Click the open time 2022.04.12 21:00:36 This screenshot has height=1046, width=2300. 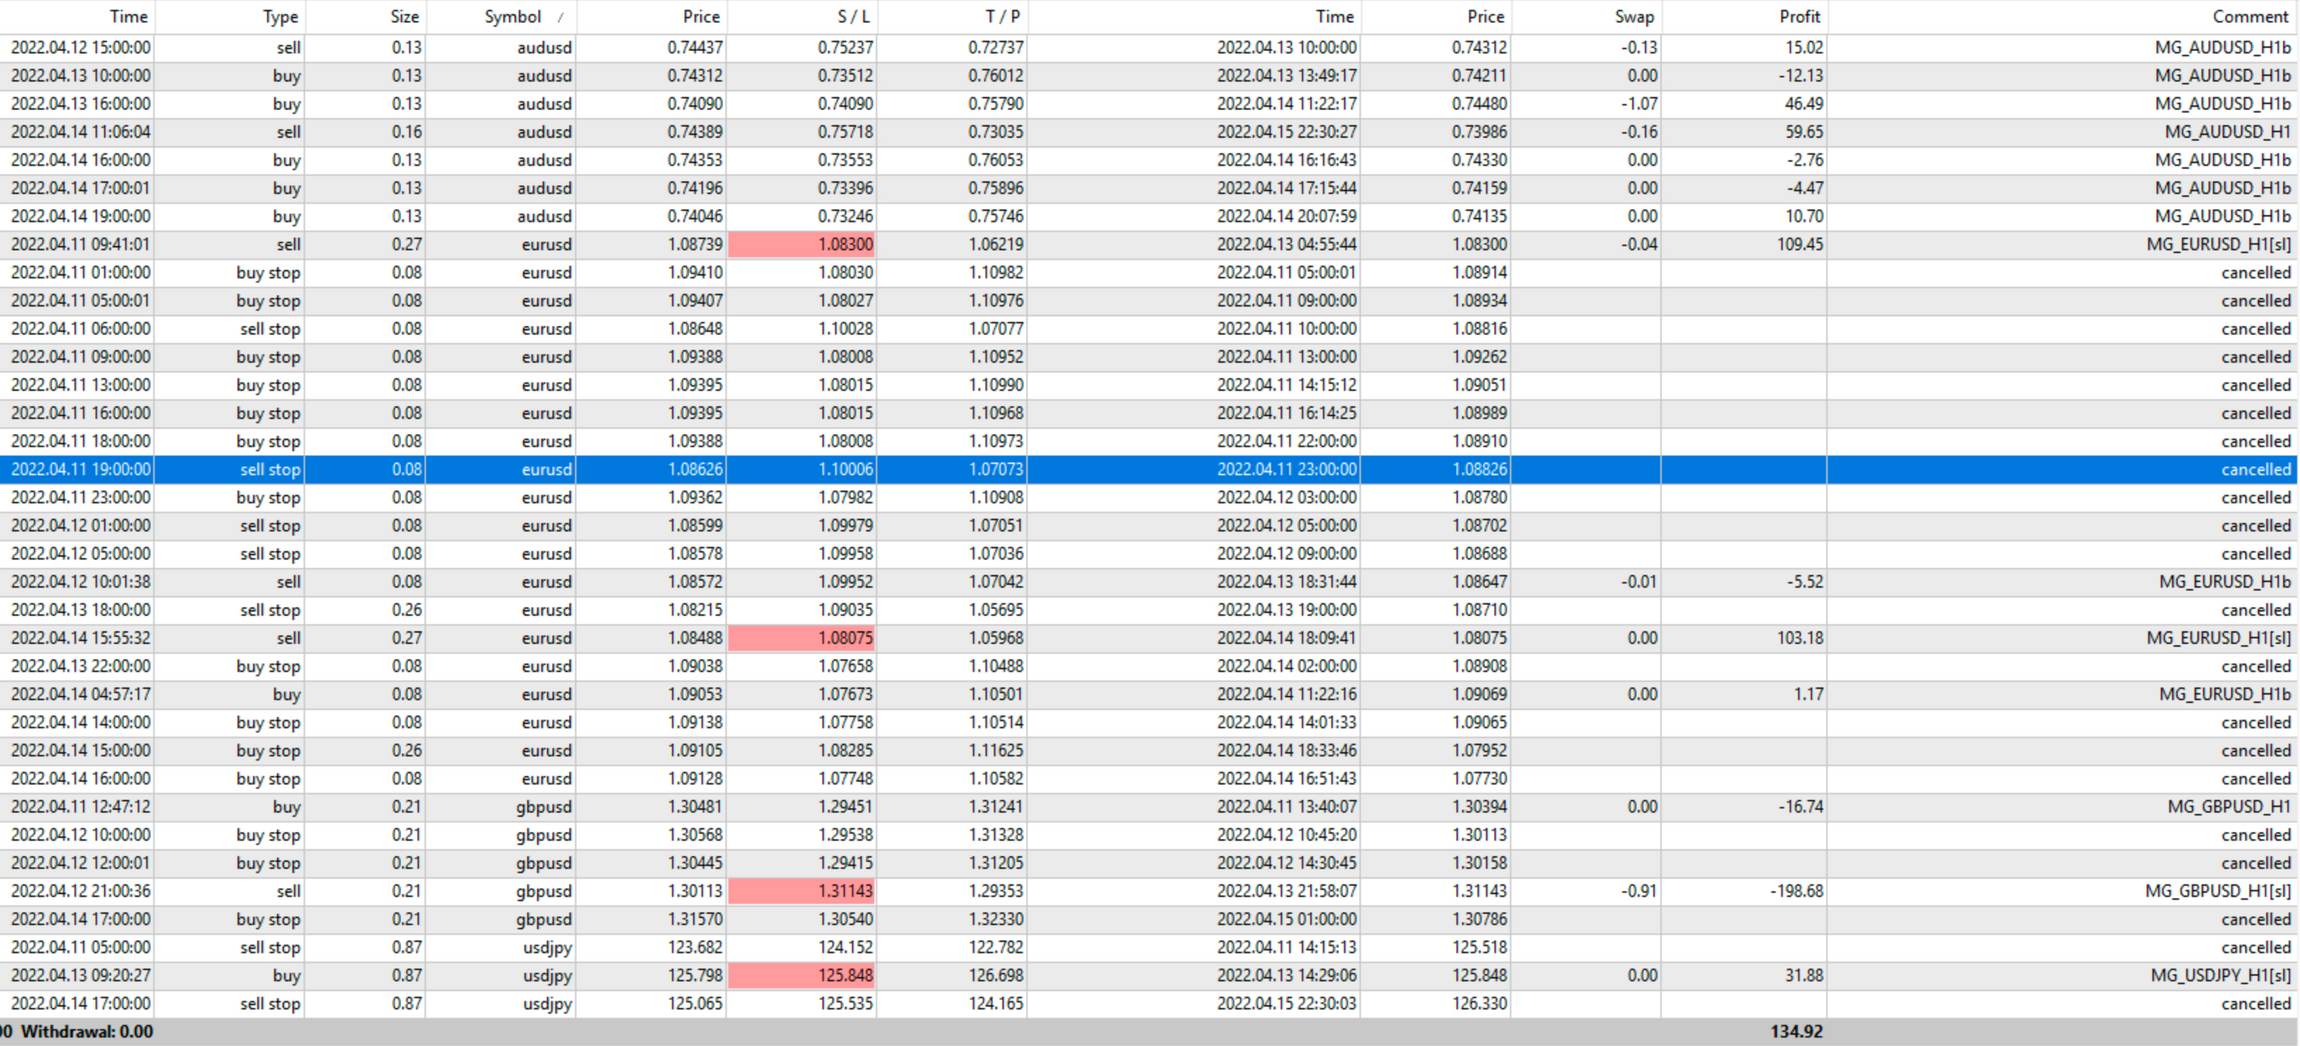coord(81,891)
